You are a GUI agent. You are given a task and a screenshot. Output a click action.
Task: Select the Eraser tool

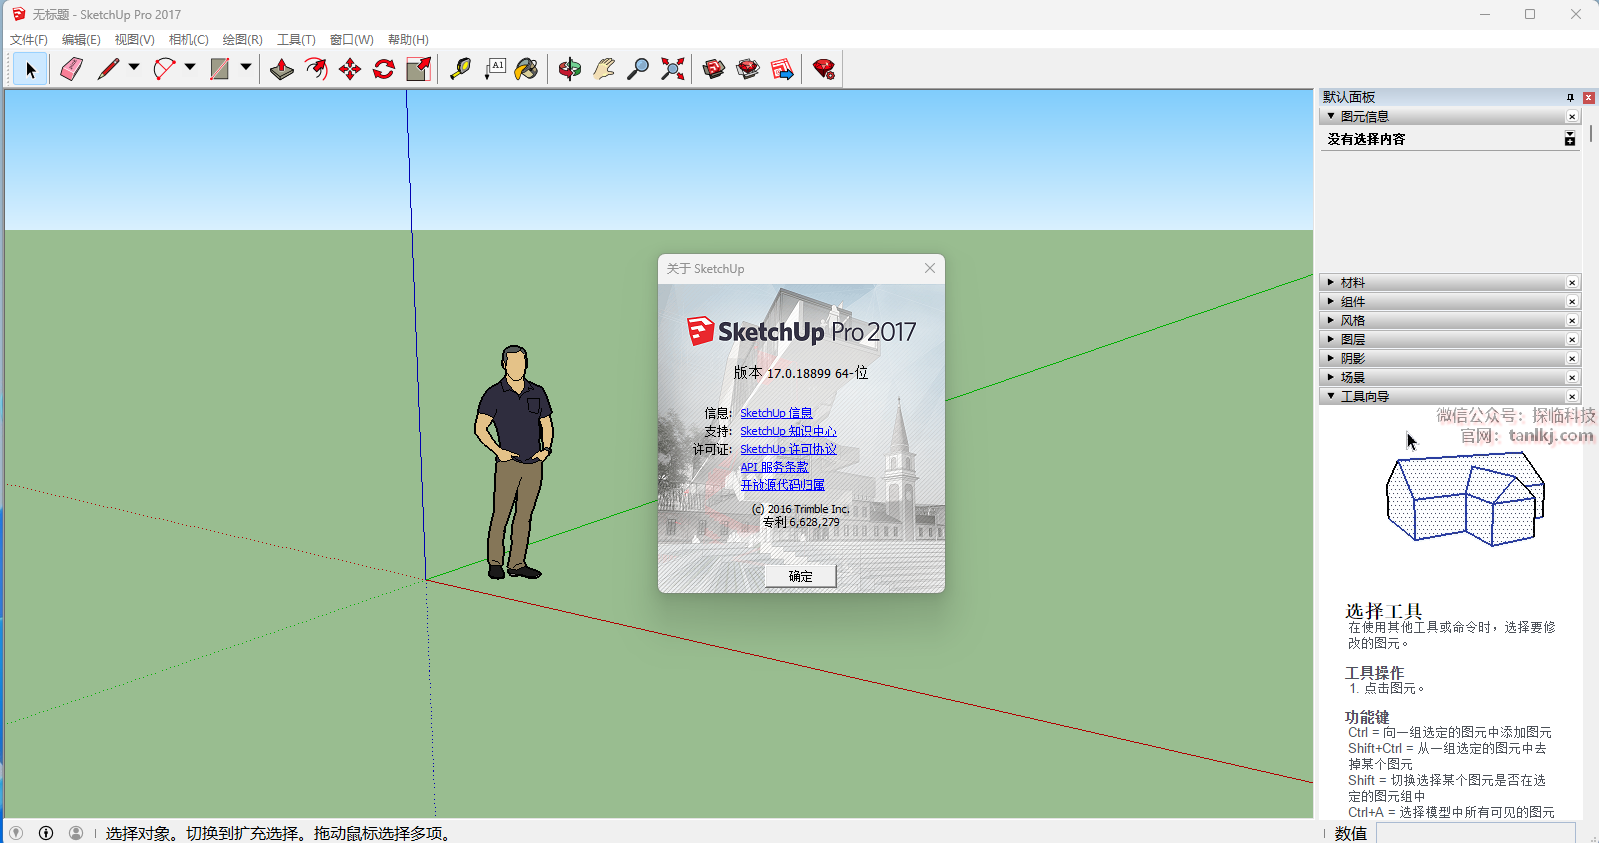pyautogui.click(x=71, y=69)
